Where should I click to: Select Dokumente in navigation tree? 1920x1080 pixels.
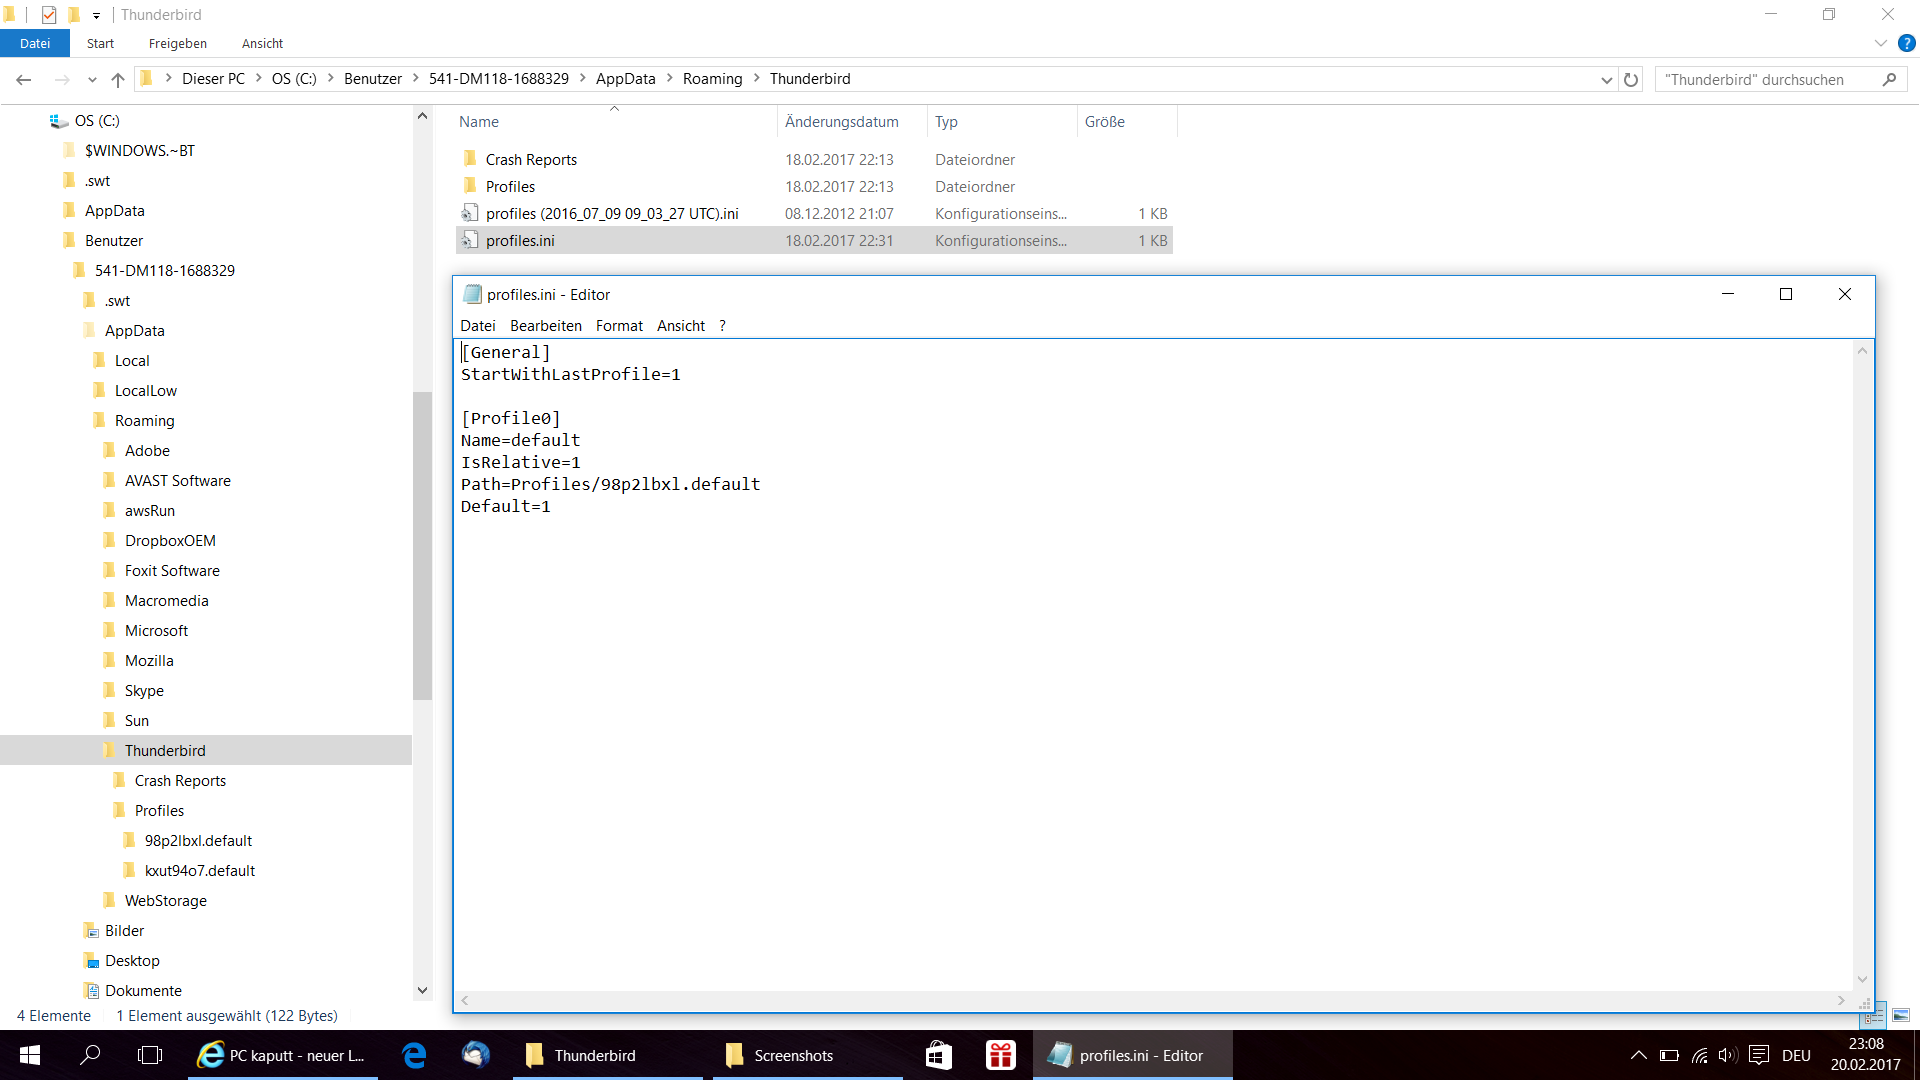click(143, 990)
